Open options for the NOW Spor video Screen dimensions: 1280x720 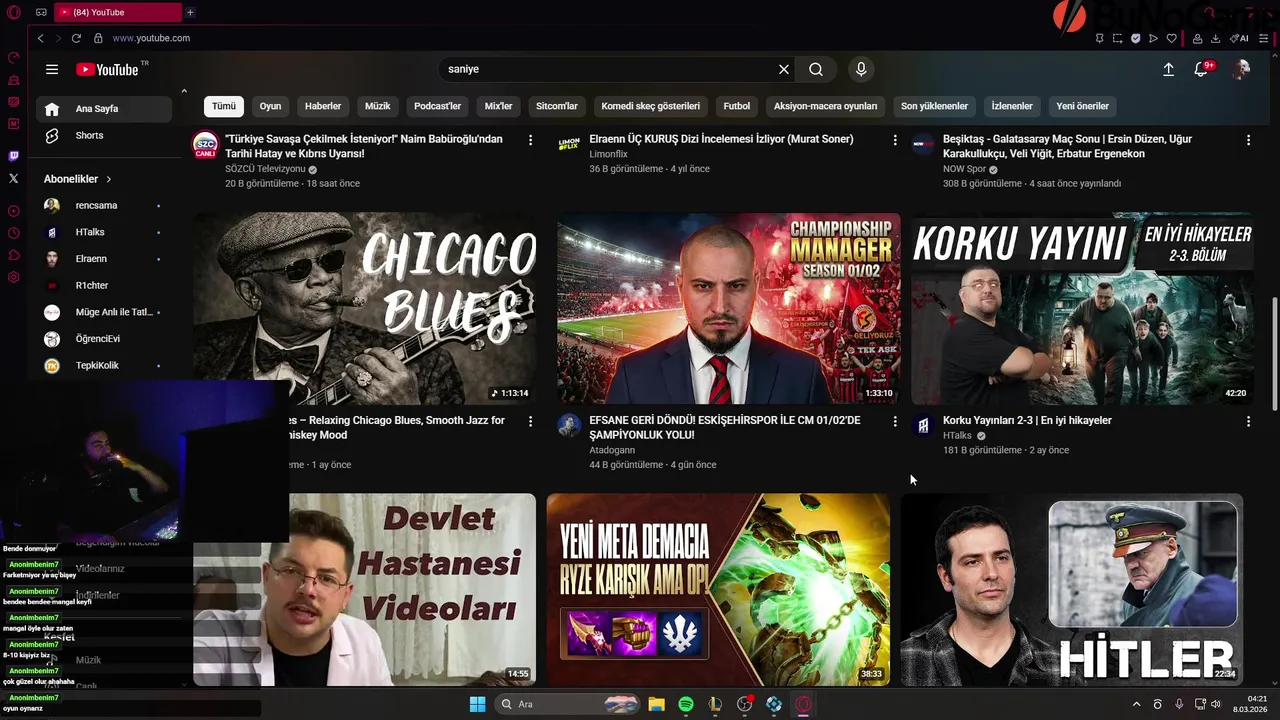click(1248, 140)
